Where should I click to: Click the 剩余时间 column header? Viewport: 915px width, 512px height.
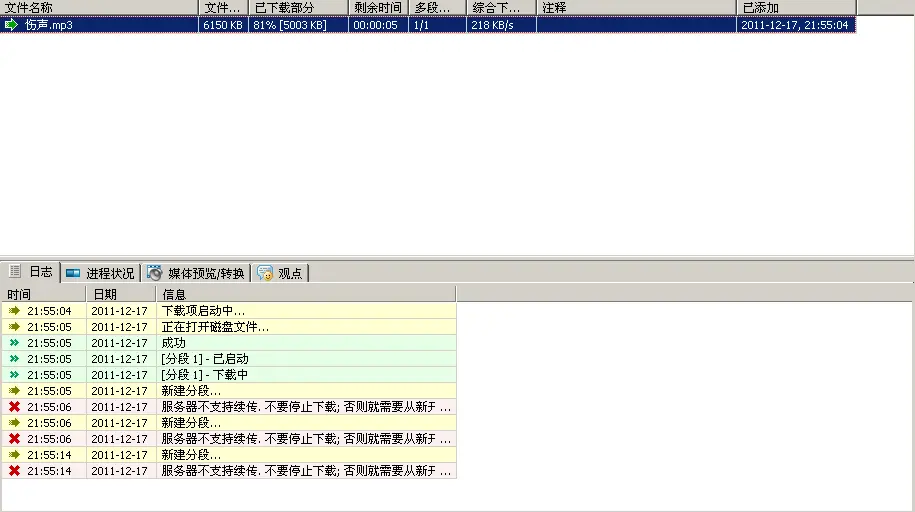tap(379, 8)
